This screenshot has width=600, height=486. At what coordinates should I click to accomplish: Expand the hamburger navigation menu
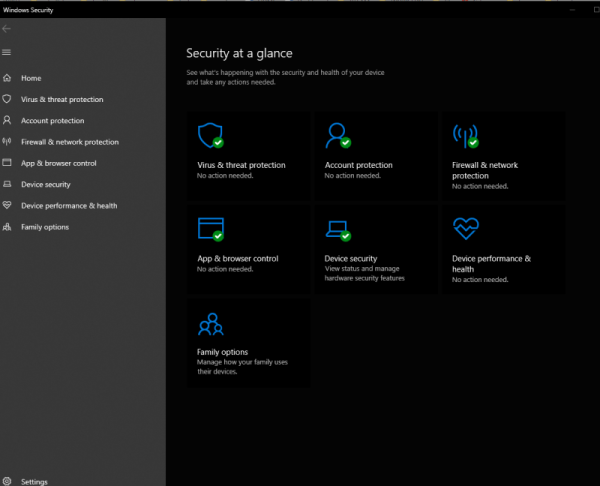[7, 52]
